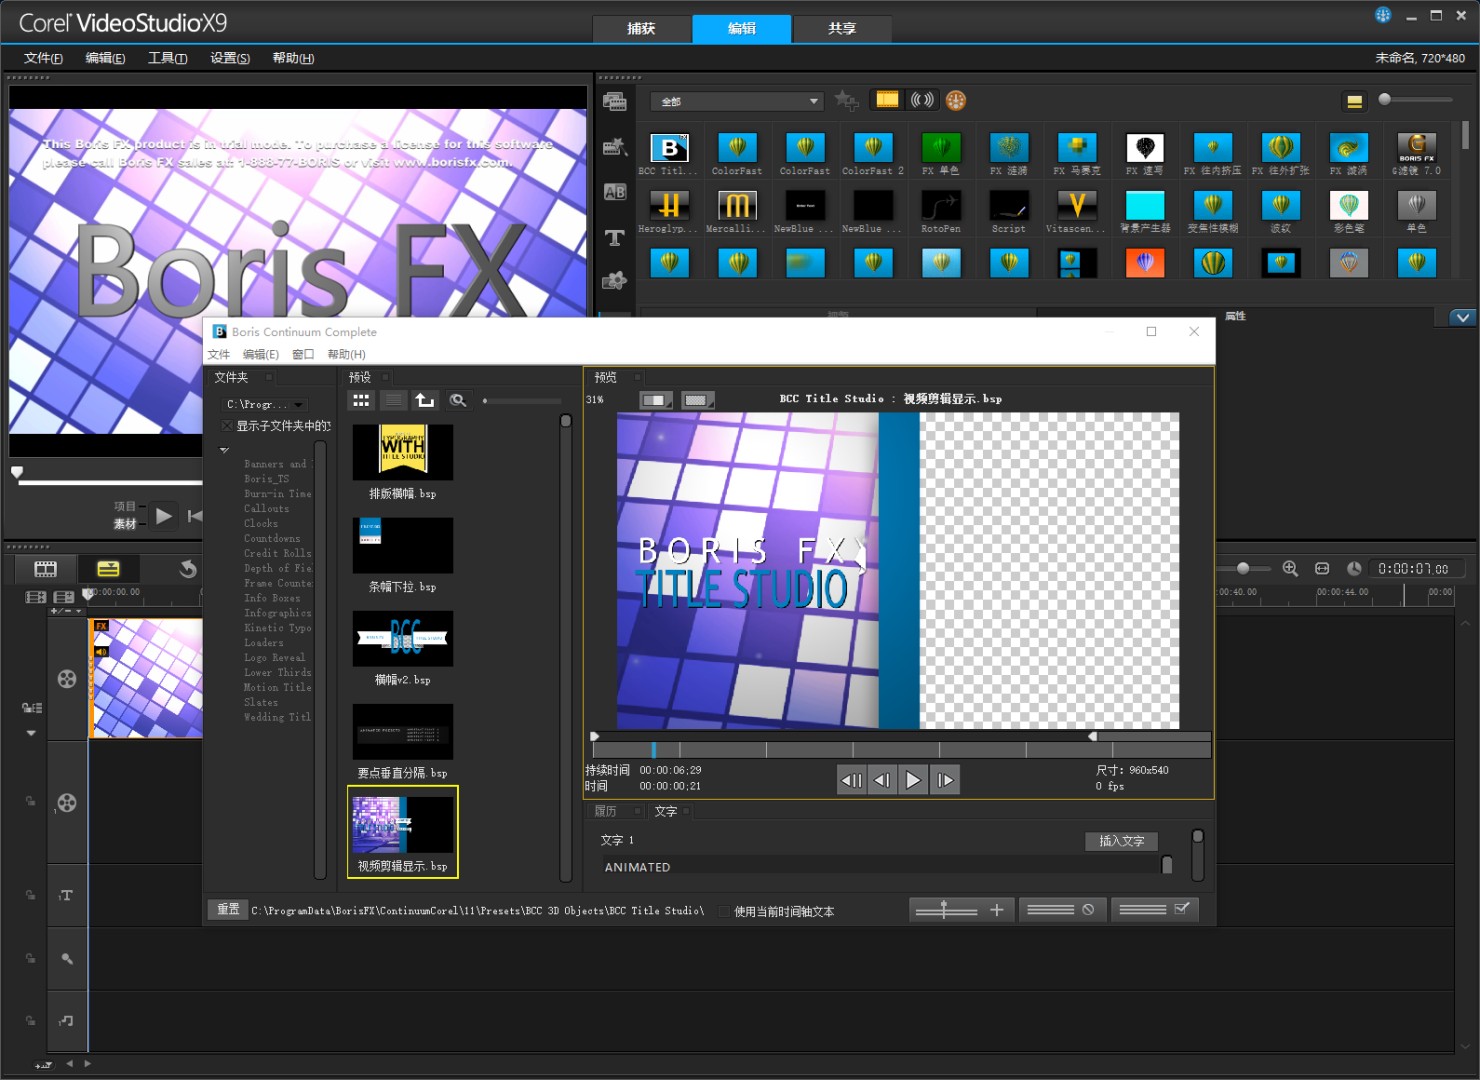The image size is (1480, 1080).
Task: Toggle 显示子文件夹中的 checkbox
Action: pyautogui.click(x=227, y=426)
